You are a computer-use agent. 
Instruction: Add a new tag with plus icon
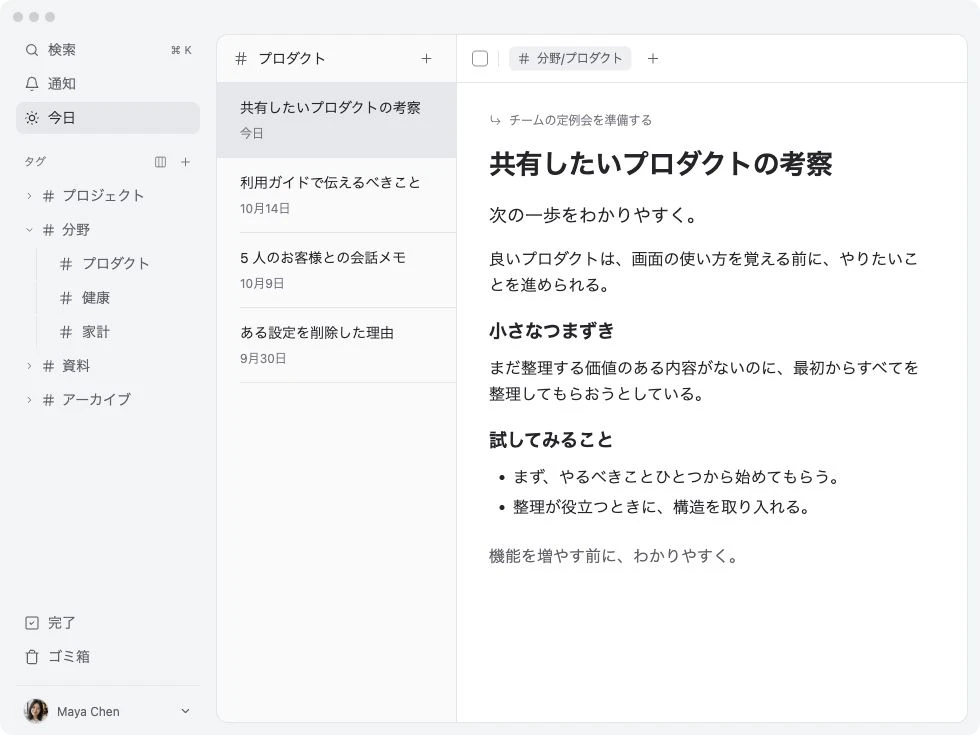[186, 162]
